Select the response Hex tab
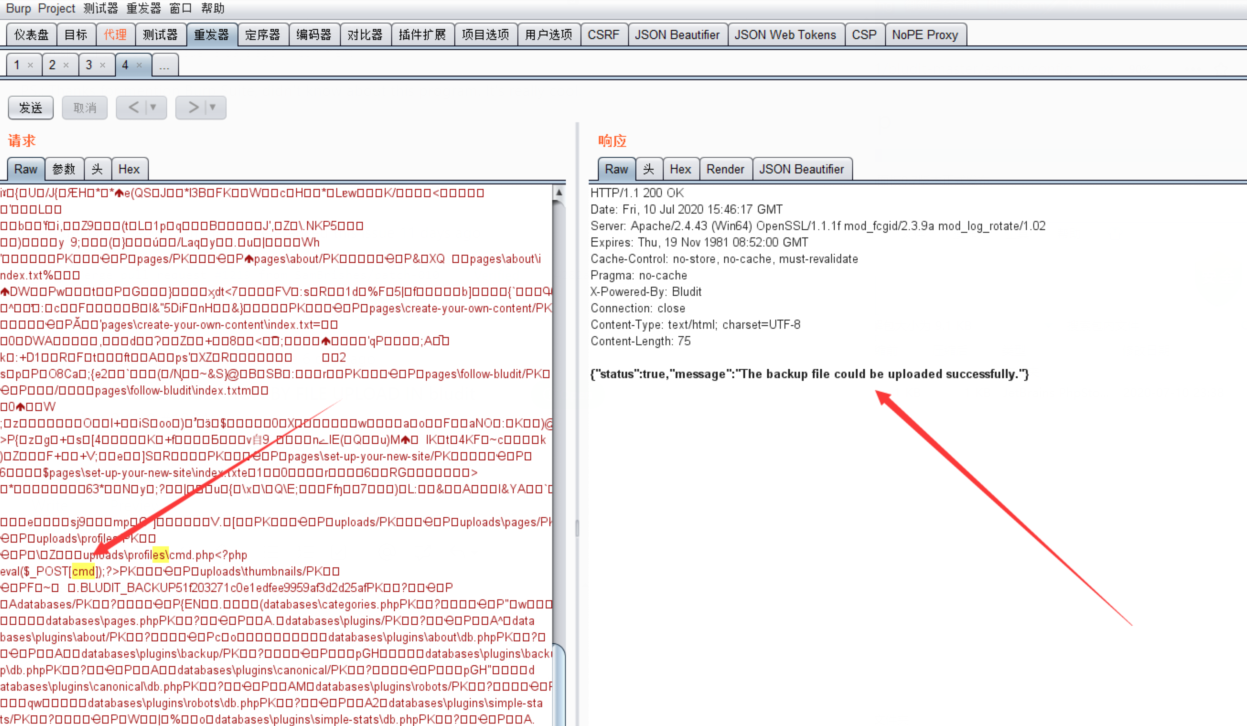1247x726 pixels. (x=681, y=169)
